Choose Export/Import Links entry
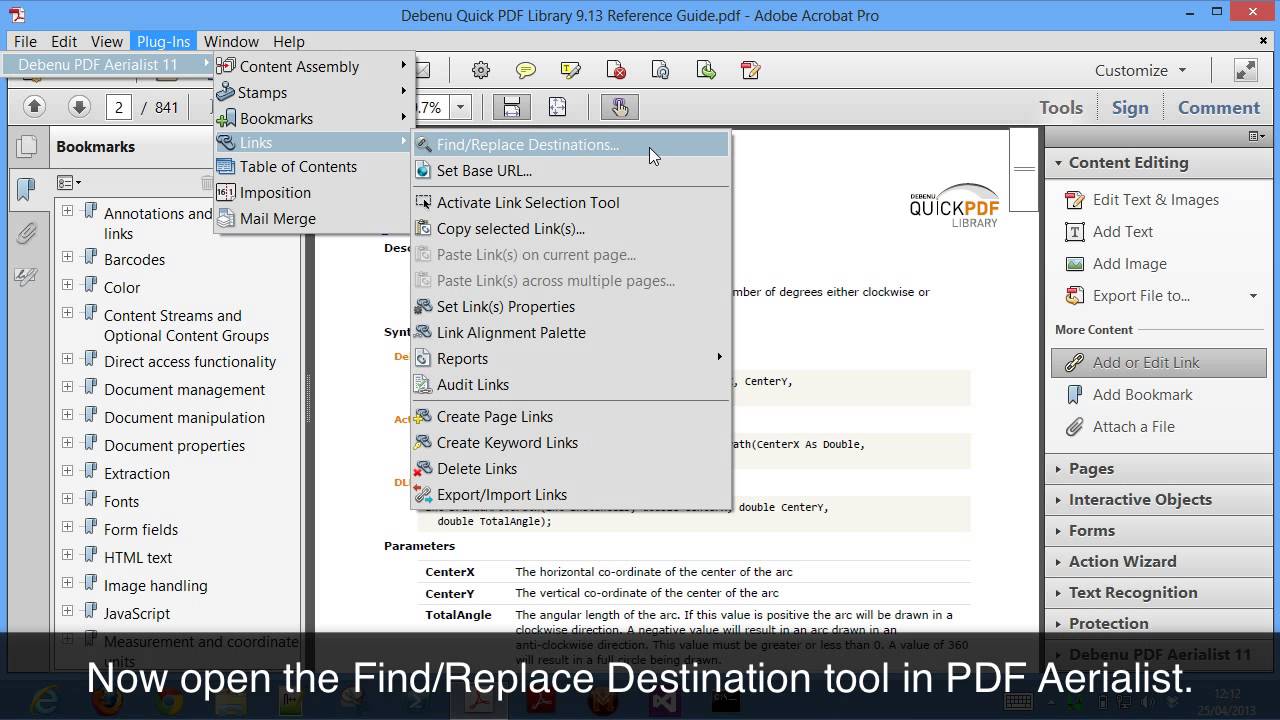The height and width of the screenshot is (720, 1280). [571, 494]
